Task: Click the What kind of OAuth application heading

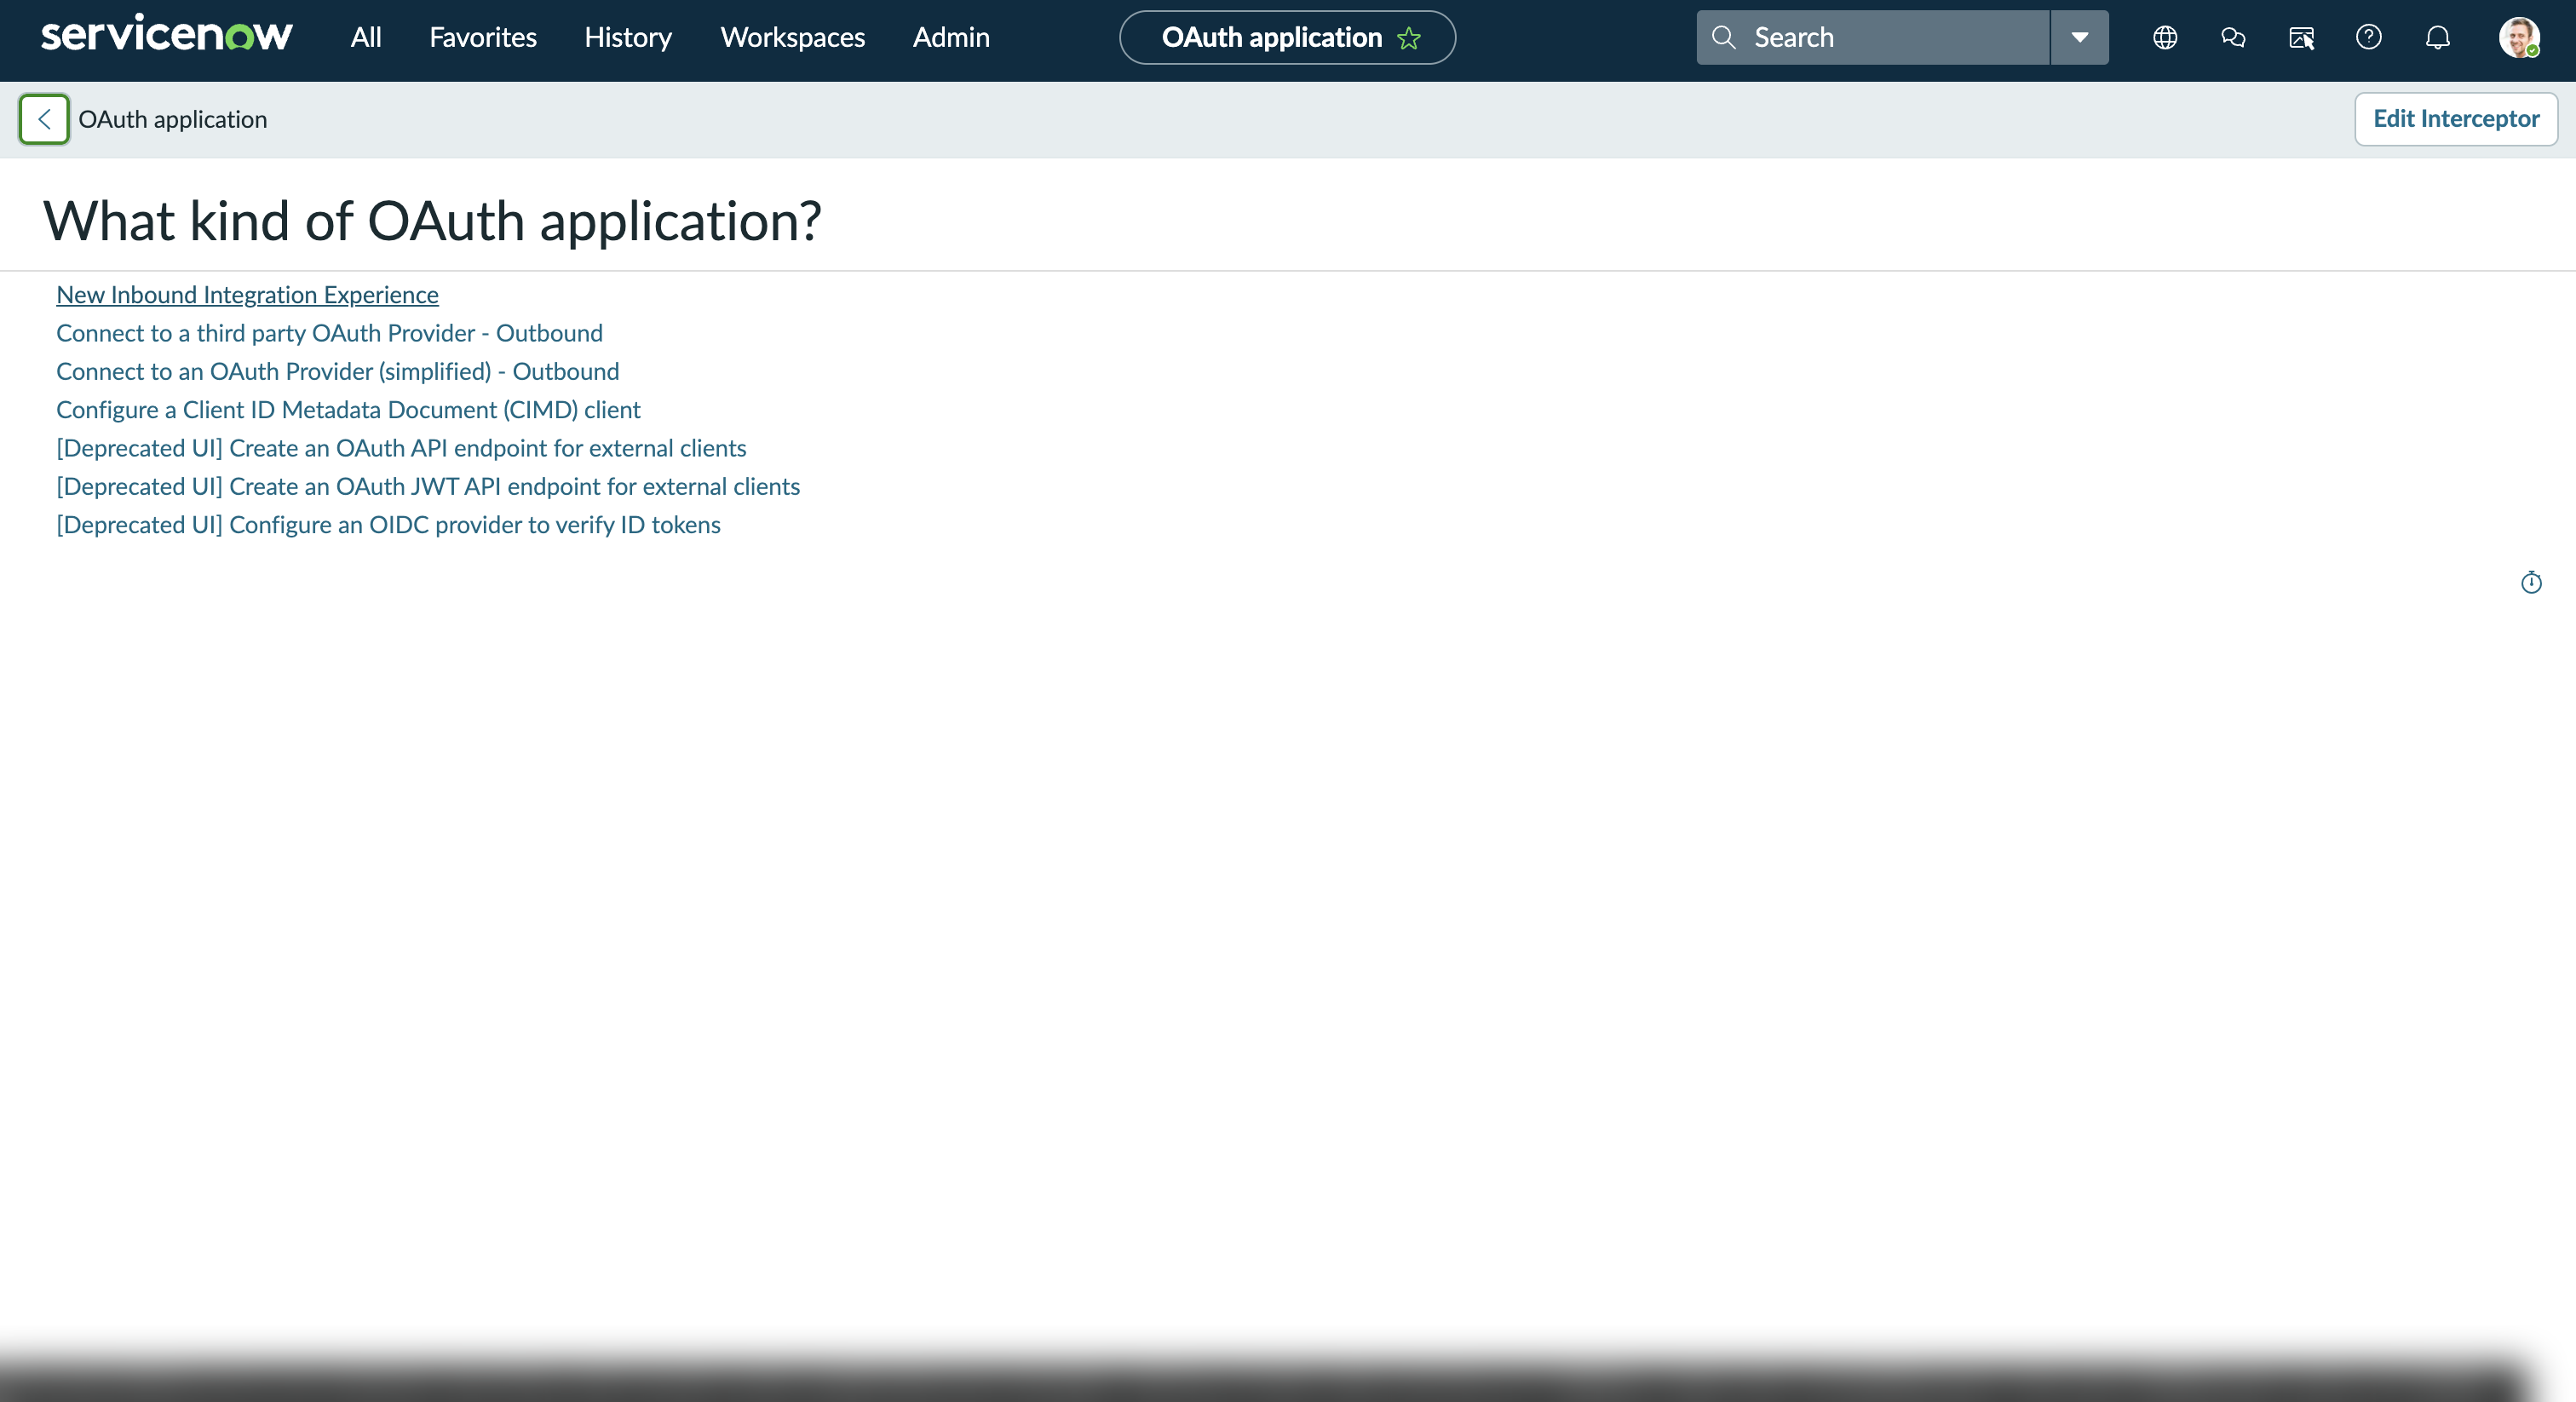Action: (432, 221)
